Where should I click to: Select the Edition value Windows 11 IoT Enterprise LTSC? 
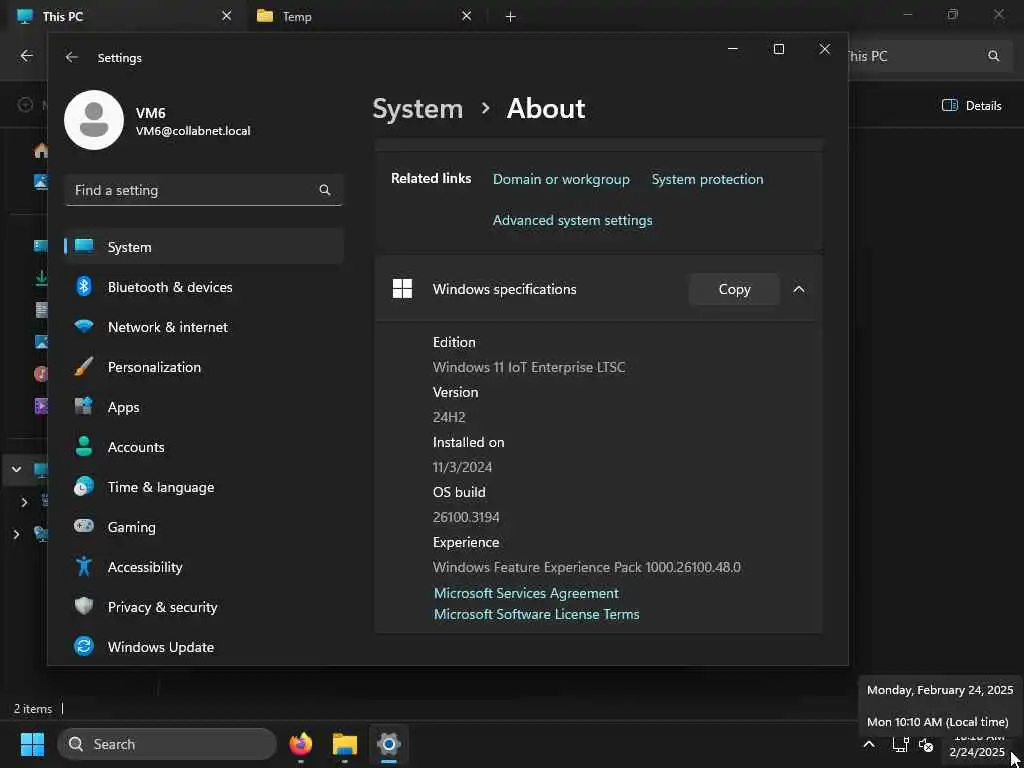click(529, 367)
